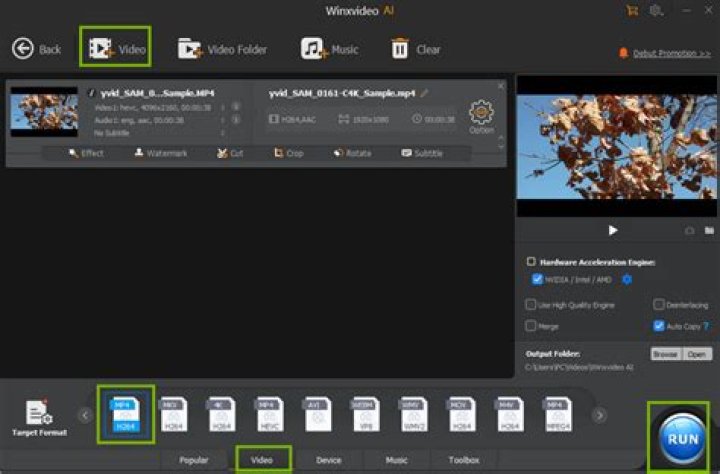Remove the video item with X

coord(501,86)
